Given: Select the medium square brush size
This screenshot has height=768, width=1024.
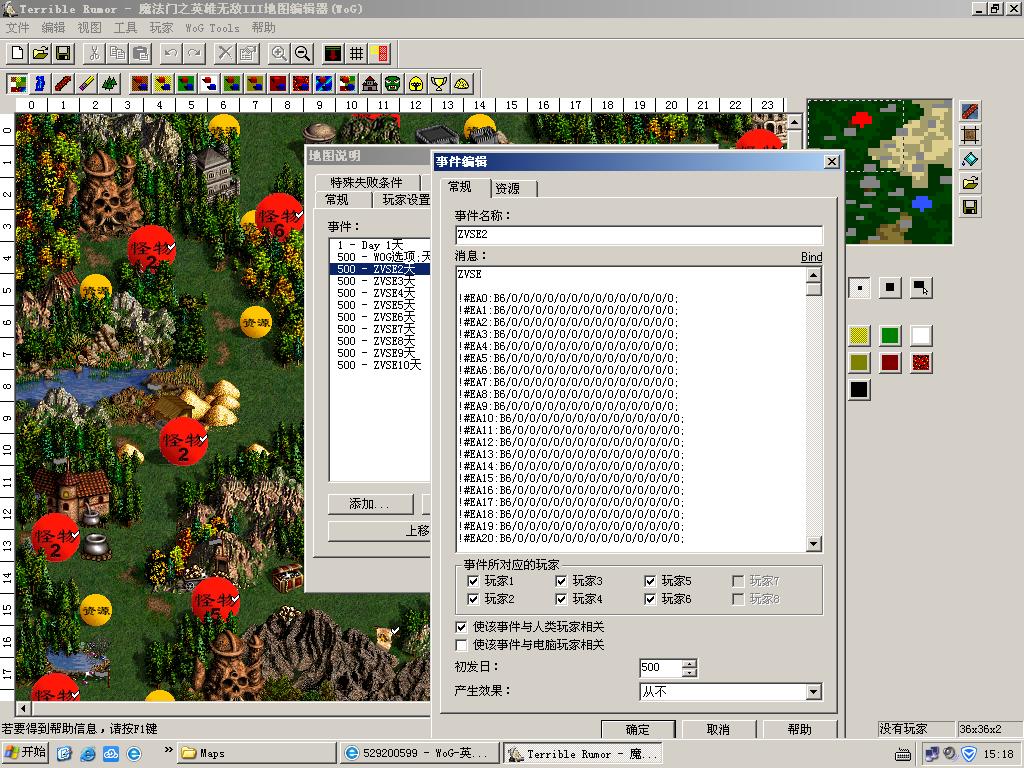Looking at the screenshot, I should click(890, 287).
